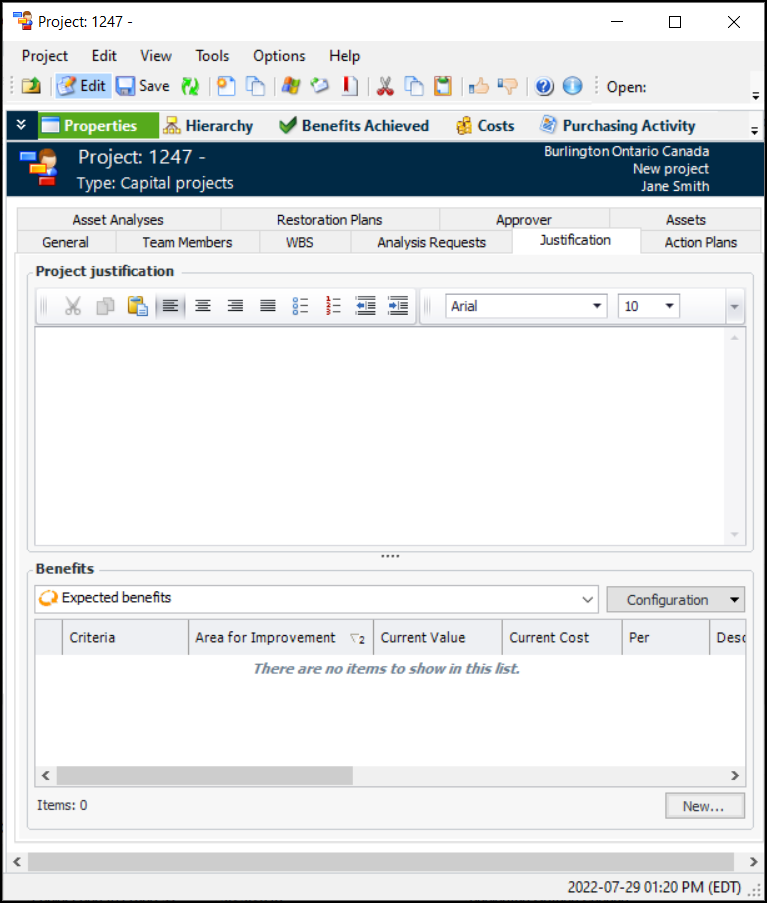Open help with the question mark icon
This screenshot has width=767, height=903.
(544, 86)
